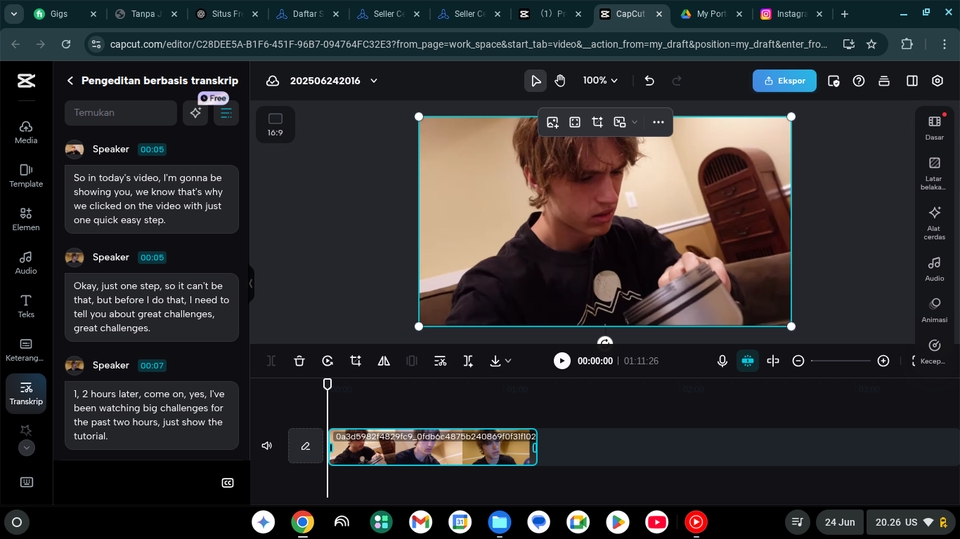Open the Alat cerdas smart tools tab
Viewport: 960px width, 539px height.
click(934, 223)
